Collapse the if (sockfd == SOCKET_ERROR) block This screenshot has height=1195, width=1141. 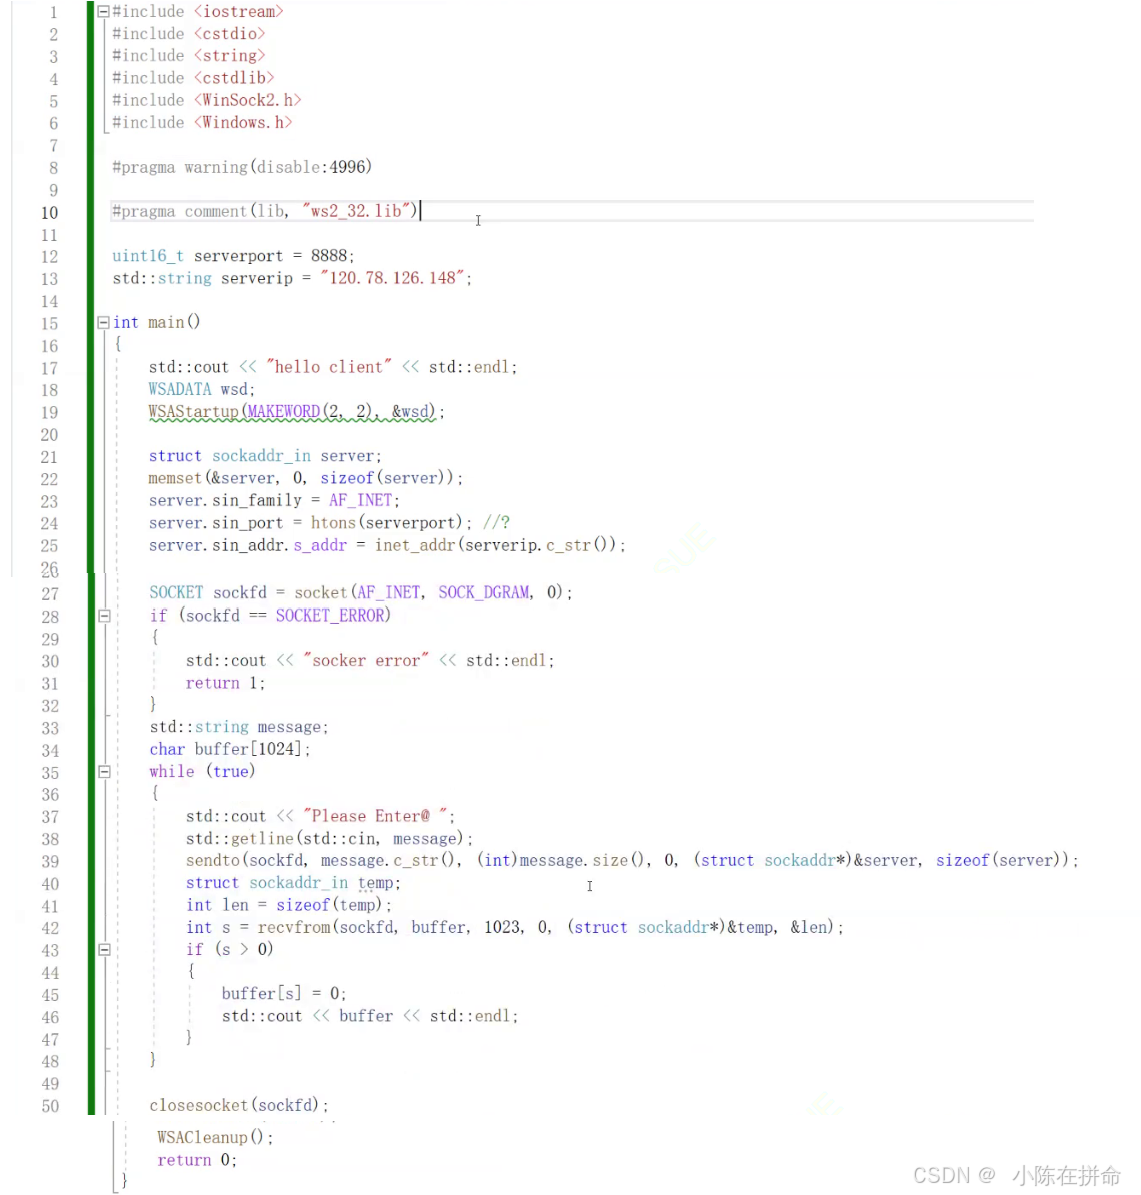tap(104, 616)
